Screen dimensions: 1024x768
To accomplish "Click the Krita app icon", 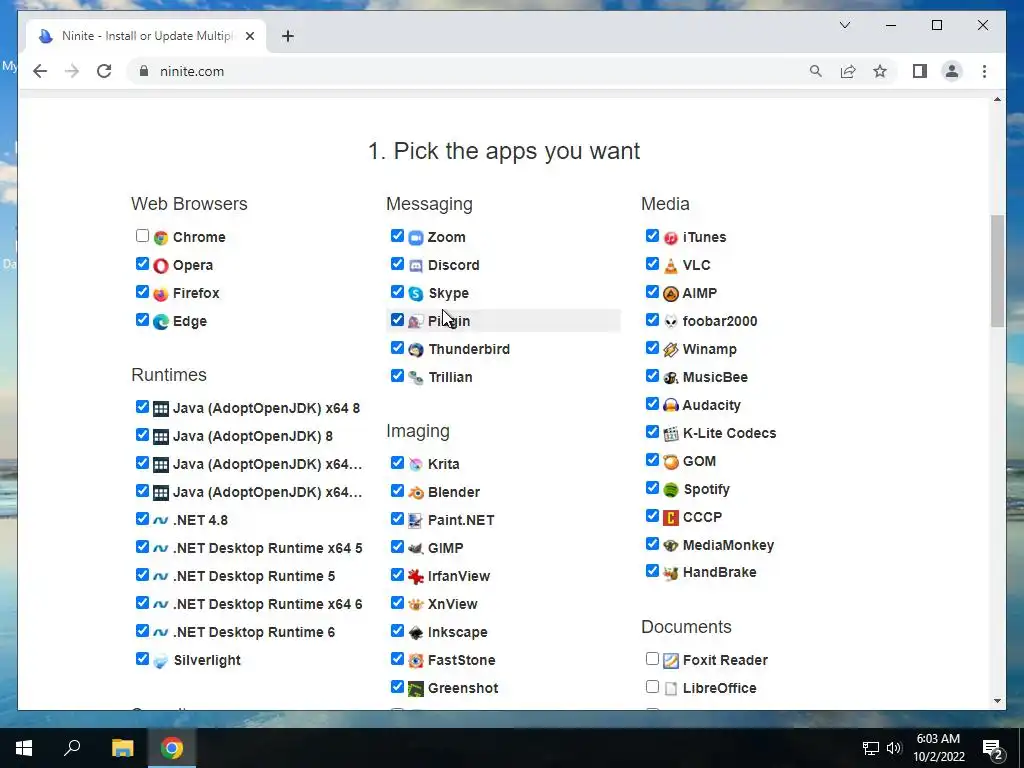I will click(x=416, y=464).
